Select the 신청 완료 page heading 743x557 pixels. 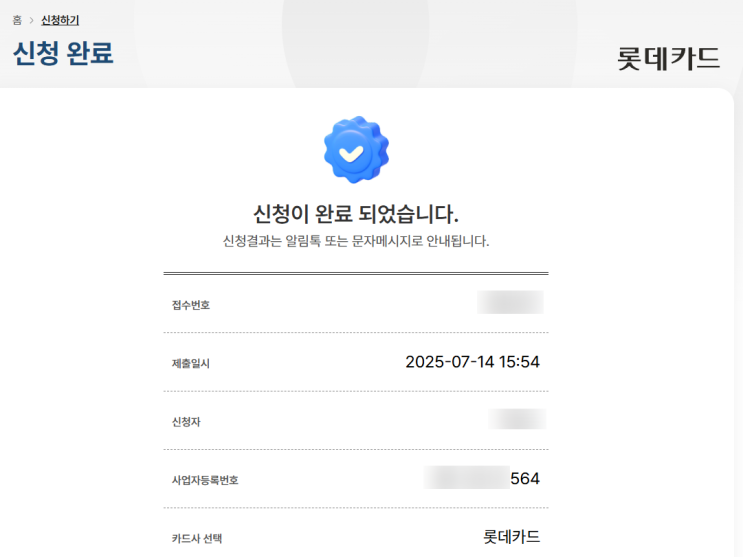(x=63, y=53)
